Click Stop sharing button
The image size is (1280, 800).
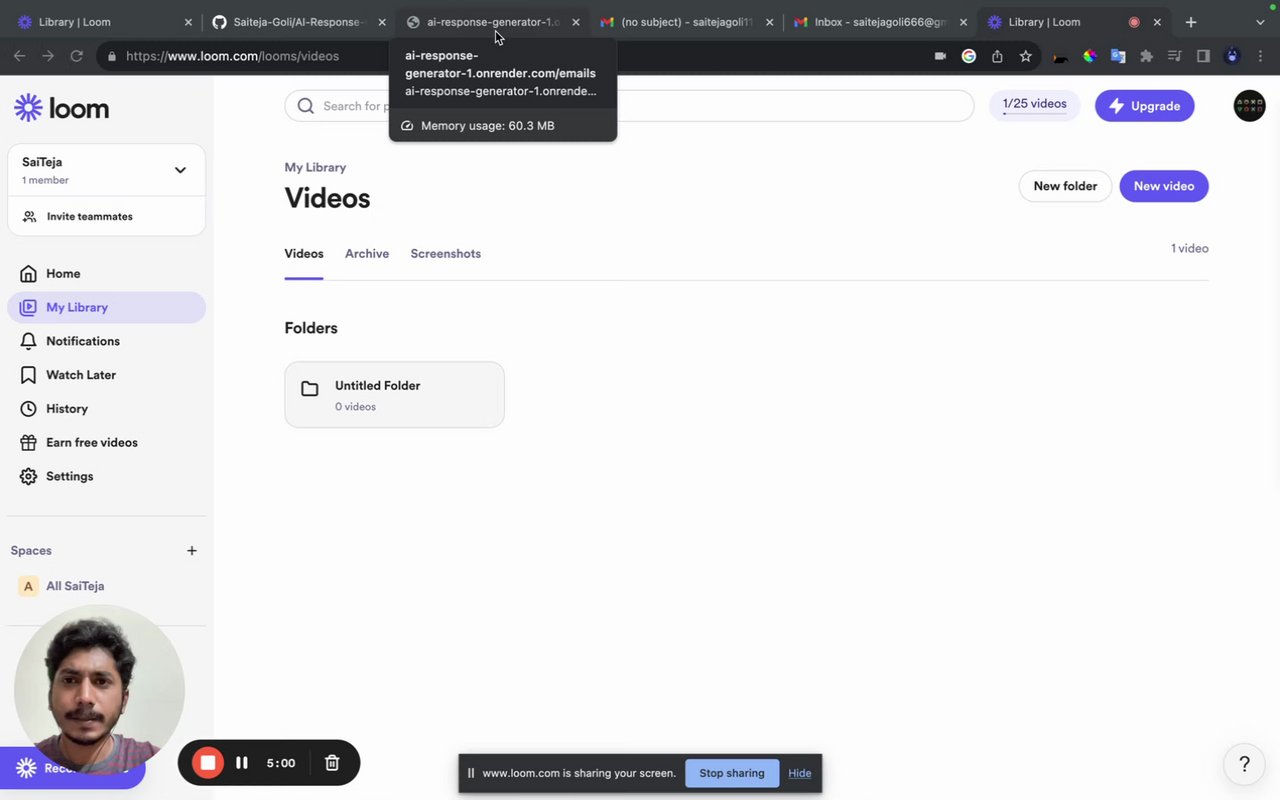coord(732,773)
